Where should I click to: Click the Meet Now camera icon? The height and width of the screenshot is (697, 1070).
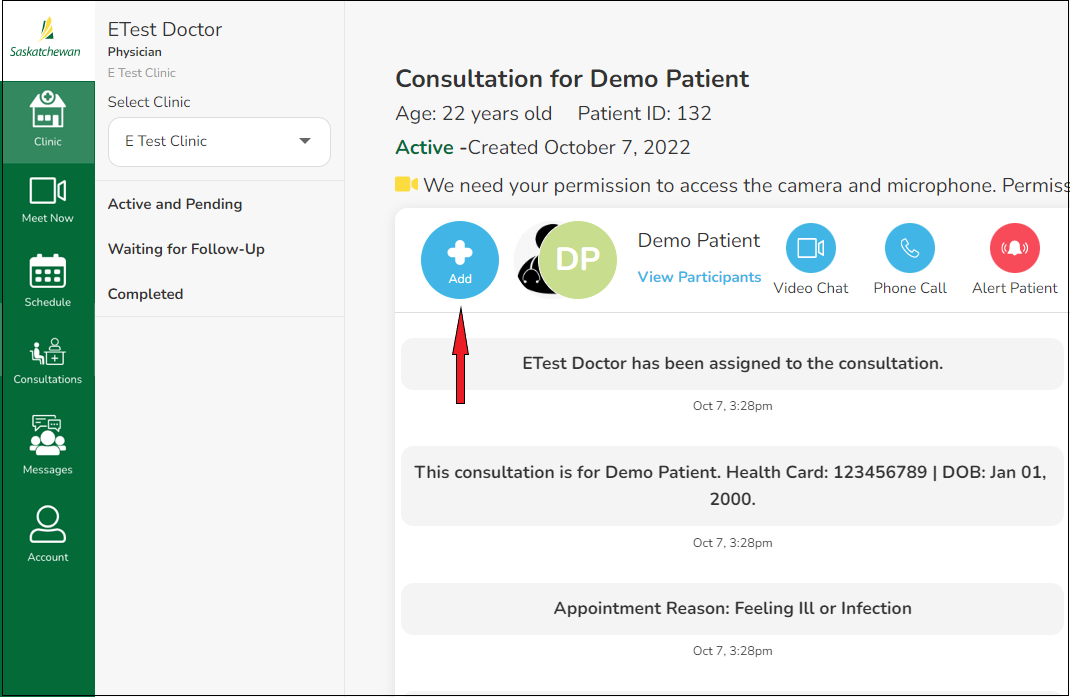(x=47, y=198)
